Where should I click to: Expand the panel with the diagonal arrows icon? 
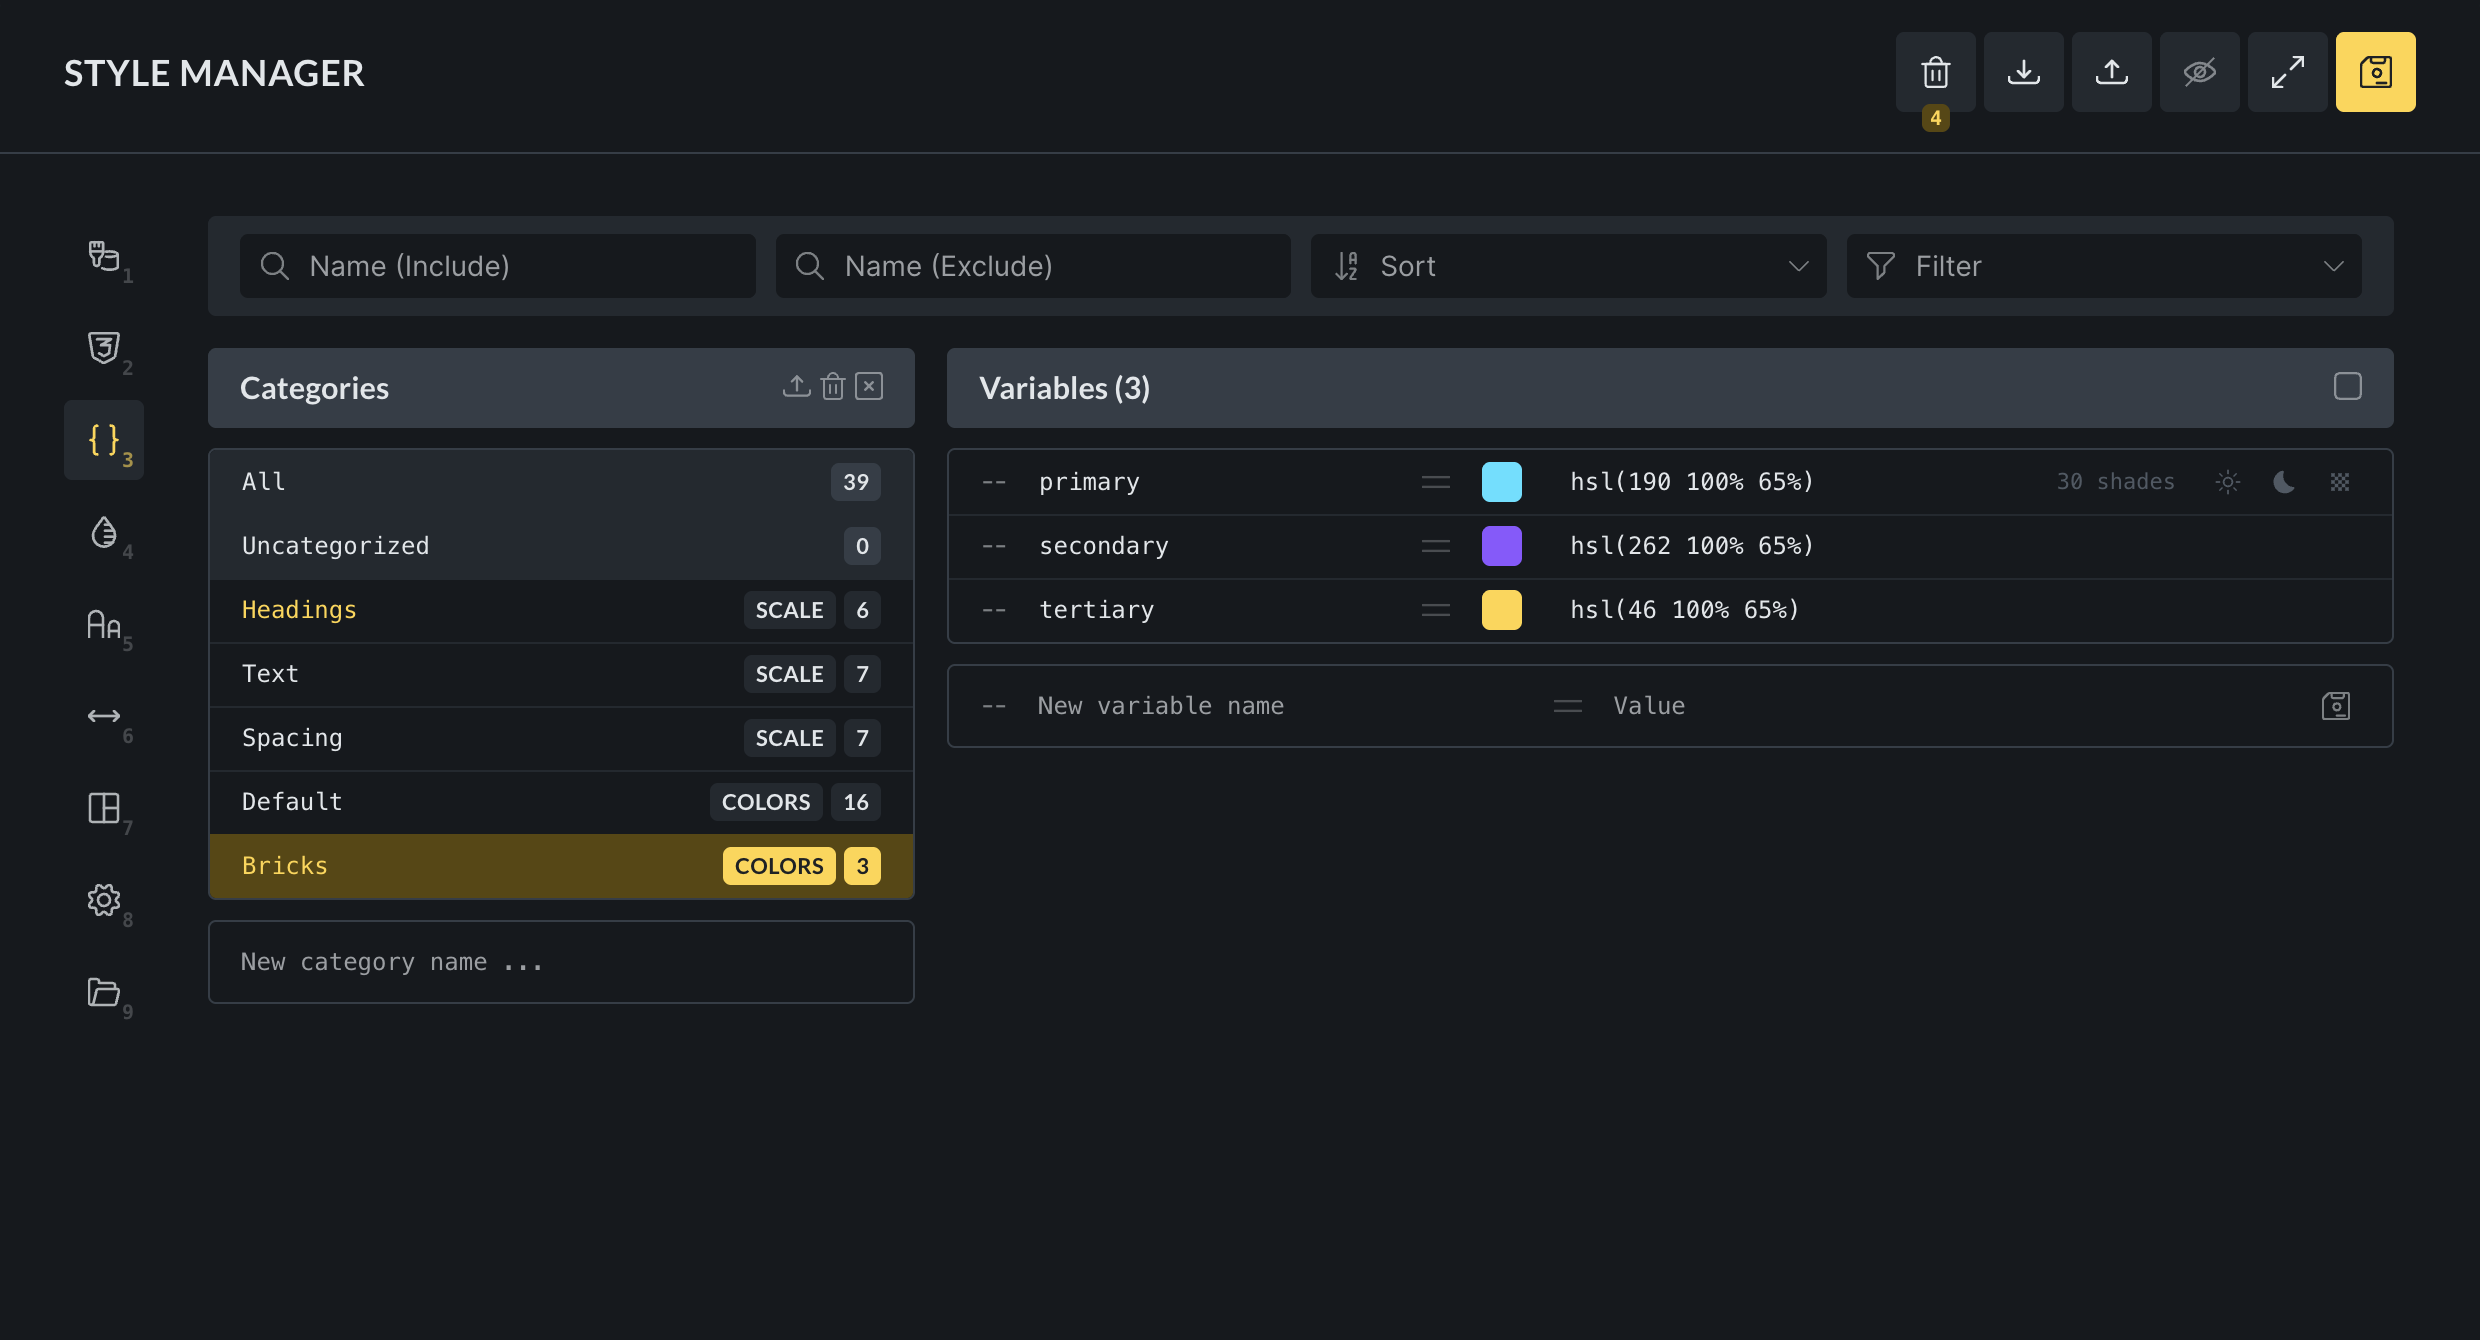[2287, 72]
